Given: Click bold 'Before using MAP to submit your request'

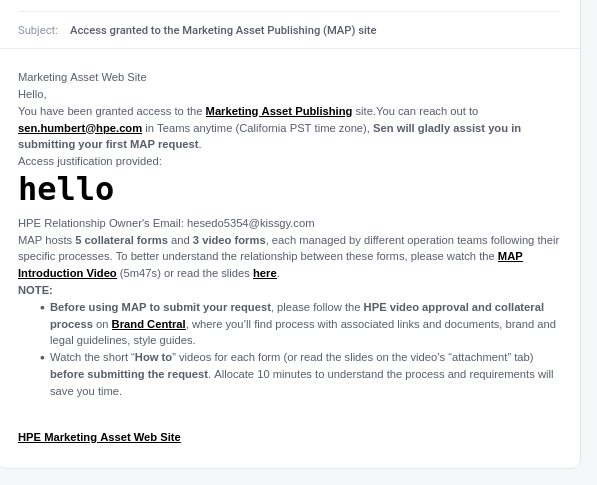Looking at the screenshot, I should point(160,308).
